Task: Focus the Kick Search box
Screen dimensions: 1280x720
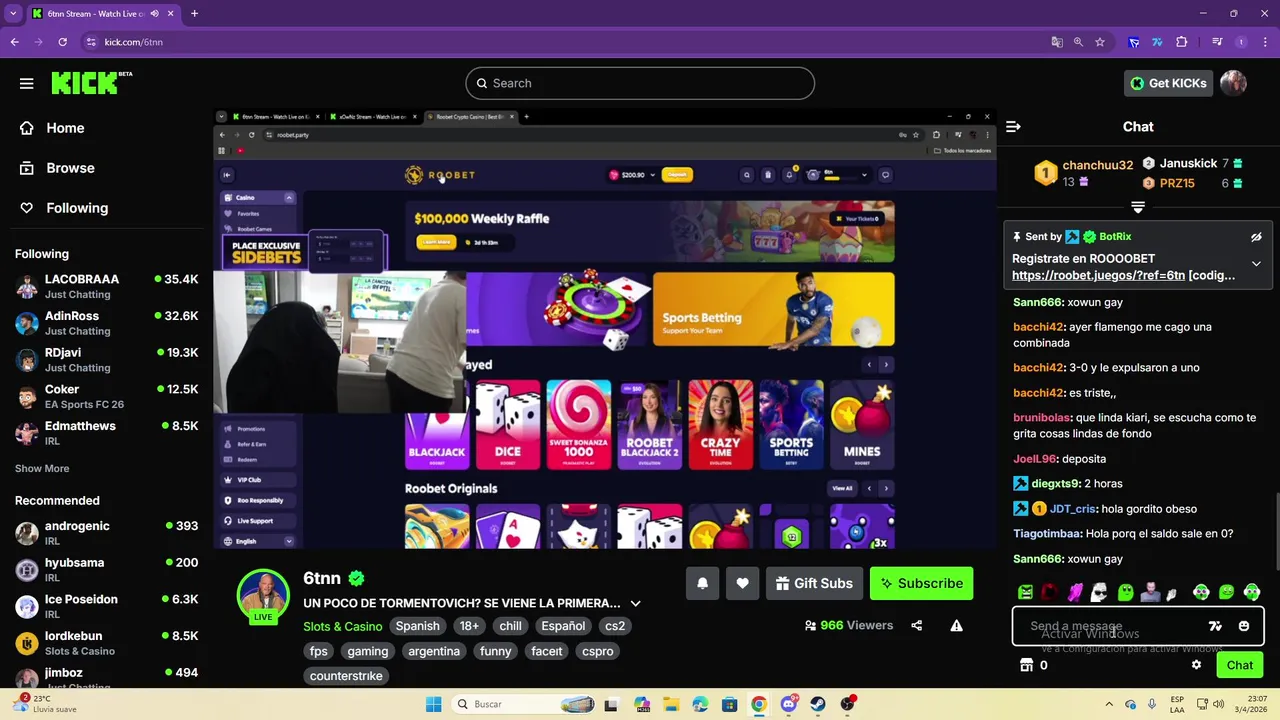Action: (640, 83)
